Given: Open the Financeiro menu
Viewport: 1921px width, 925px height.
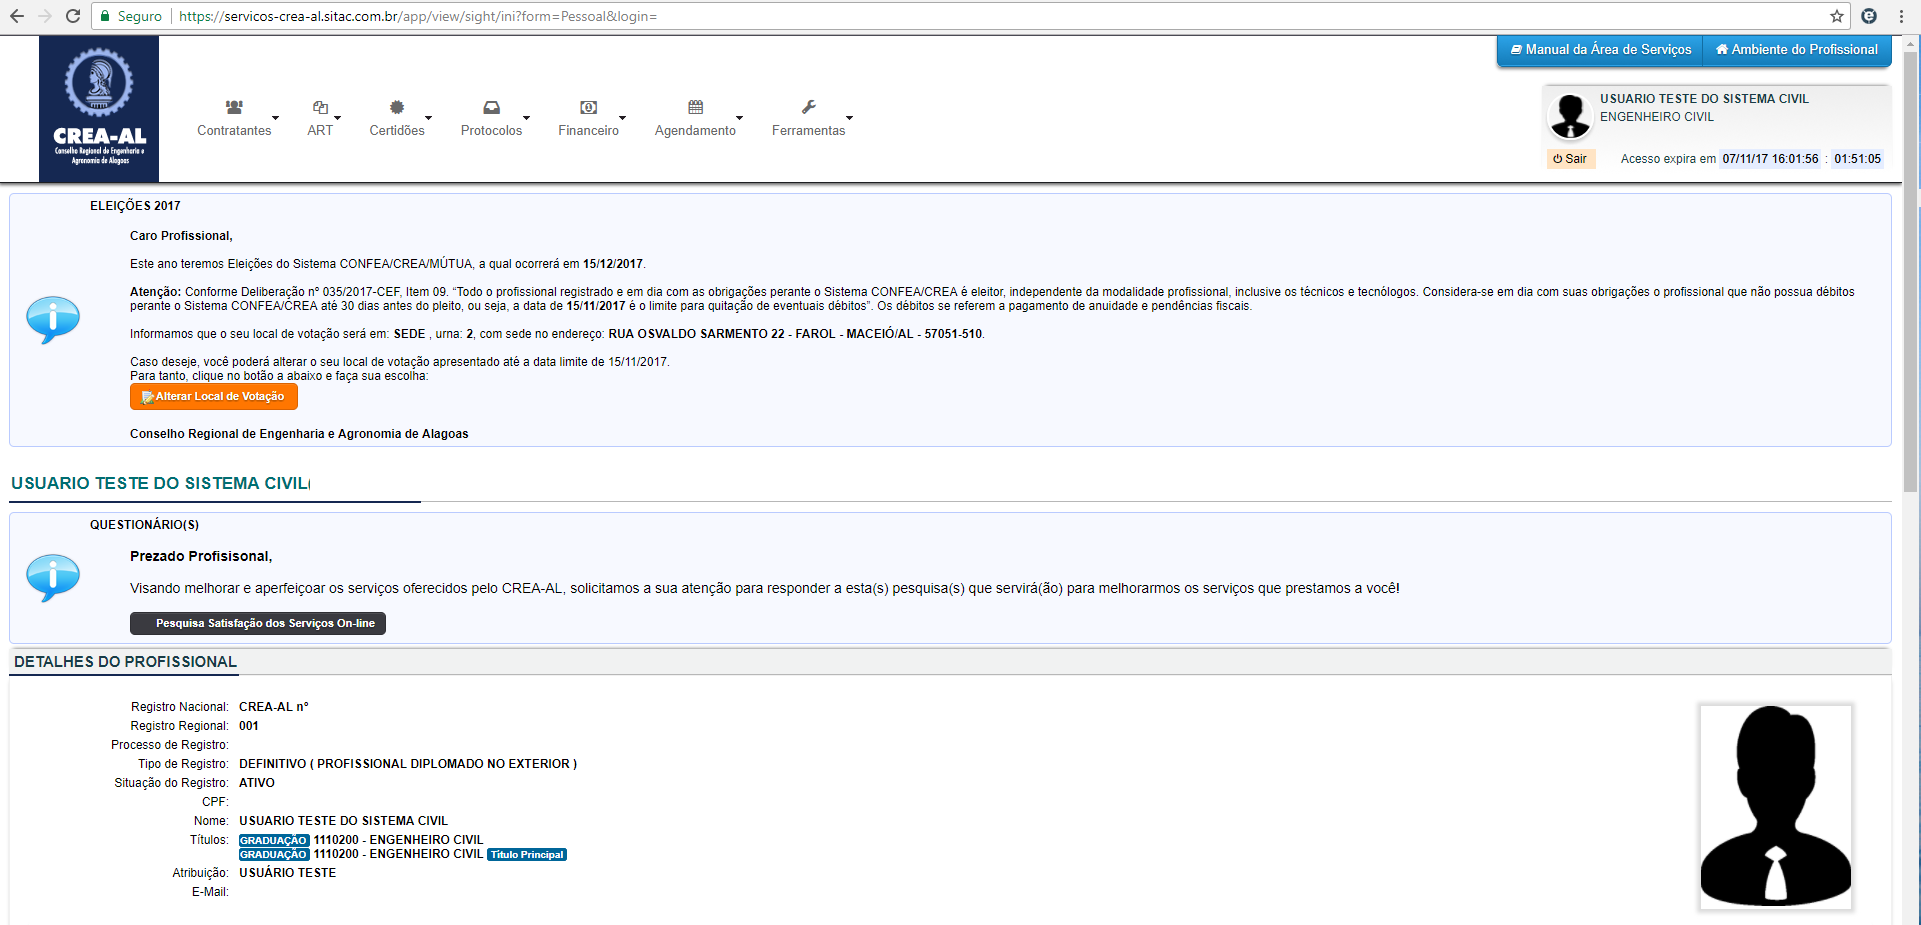Looking at the screenshot, I should coord(588,131).
